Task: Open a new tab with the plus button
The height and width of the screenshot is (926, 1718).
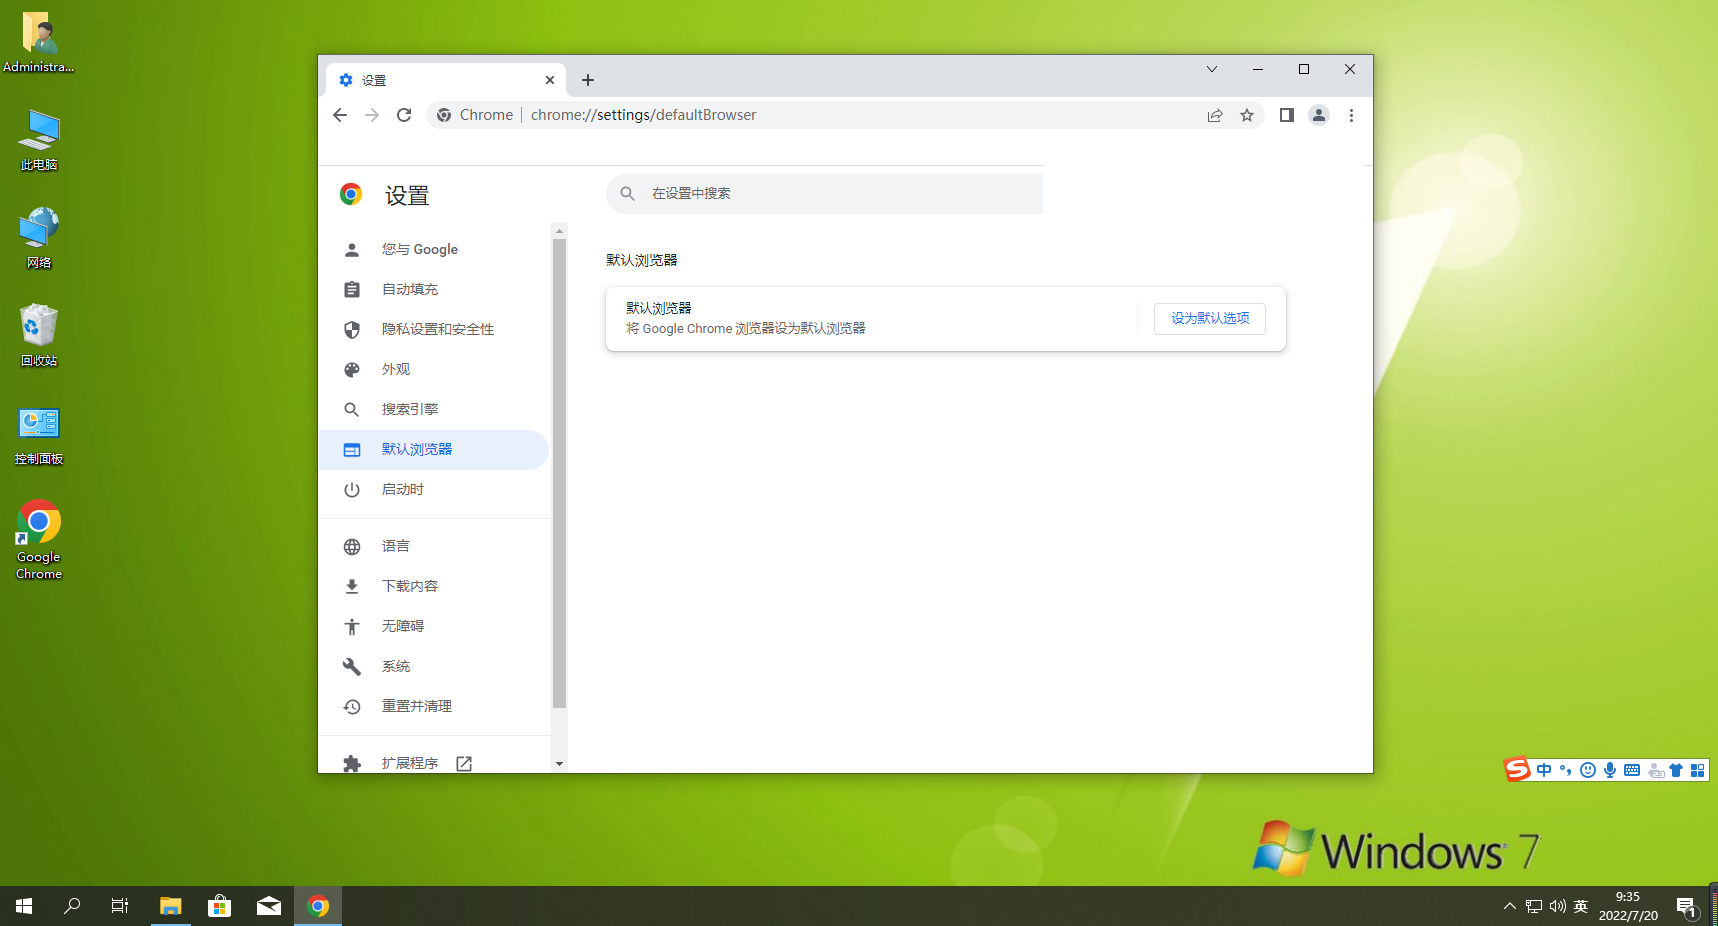Action: [x=588, y=80]
